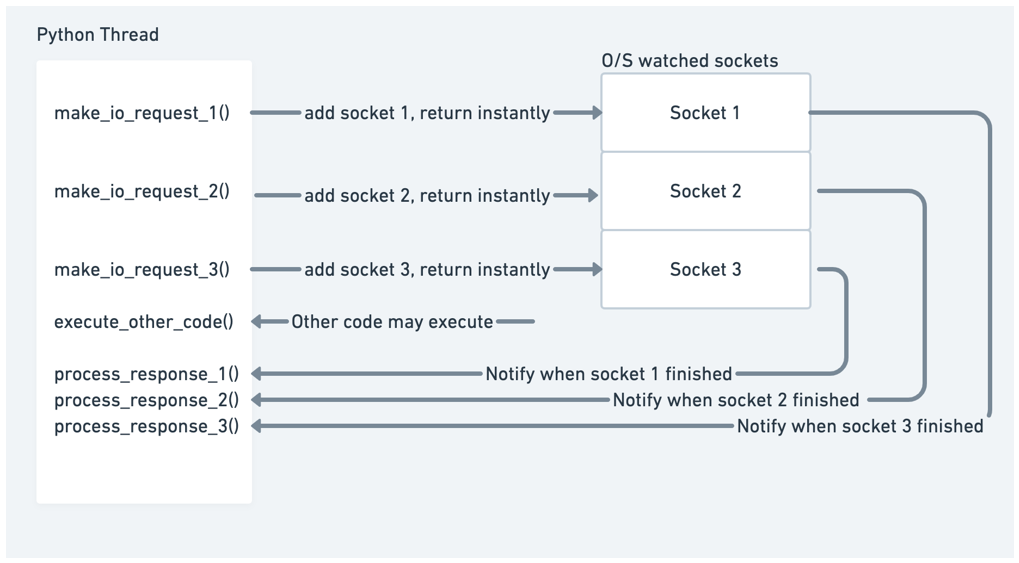Click the make_io_request_1() function label

pos(142,113)
